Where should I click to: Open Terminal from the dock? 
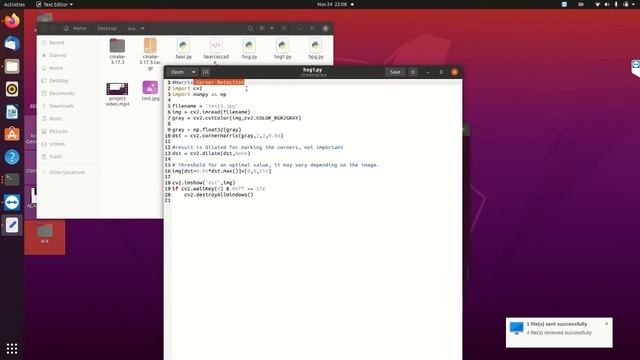12,180
